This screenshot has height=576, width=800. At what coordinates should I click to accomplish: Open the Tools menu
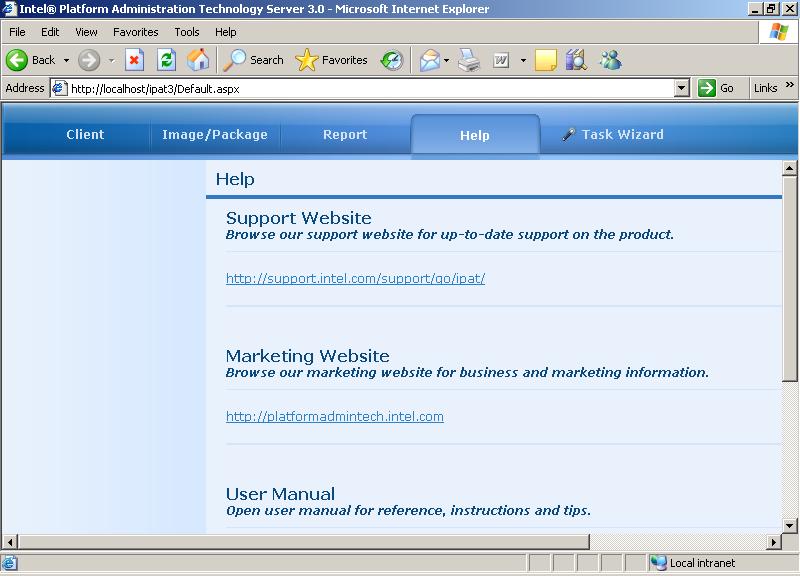click(187, 32)
